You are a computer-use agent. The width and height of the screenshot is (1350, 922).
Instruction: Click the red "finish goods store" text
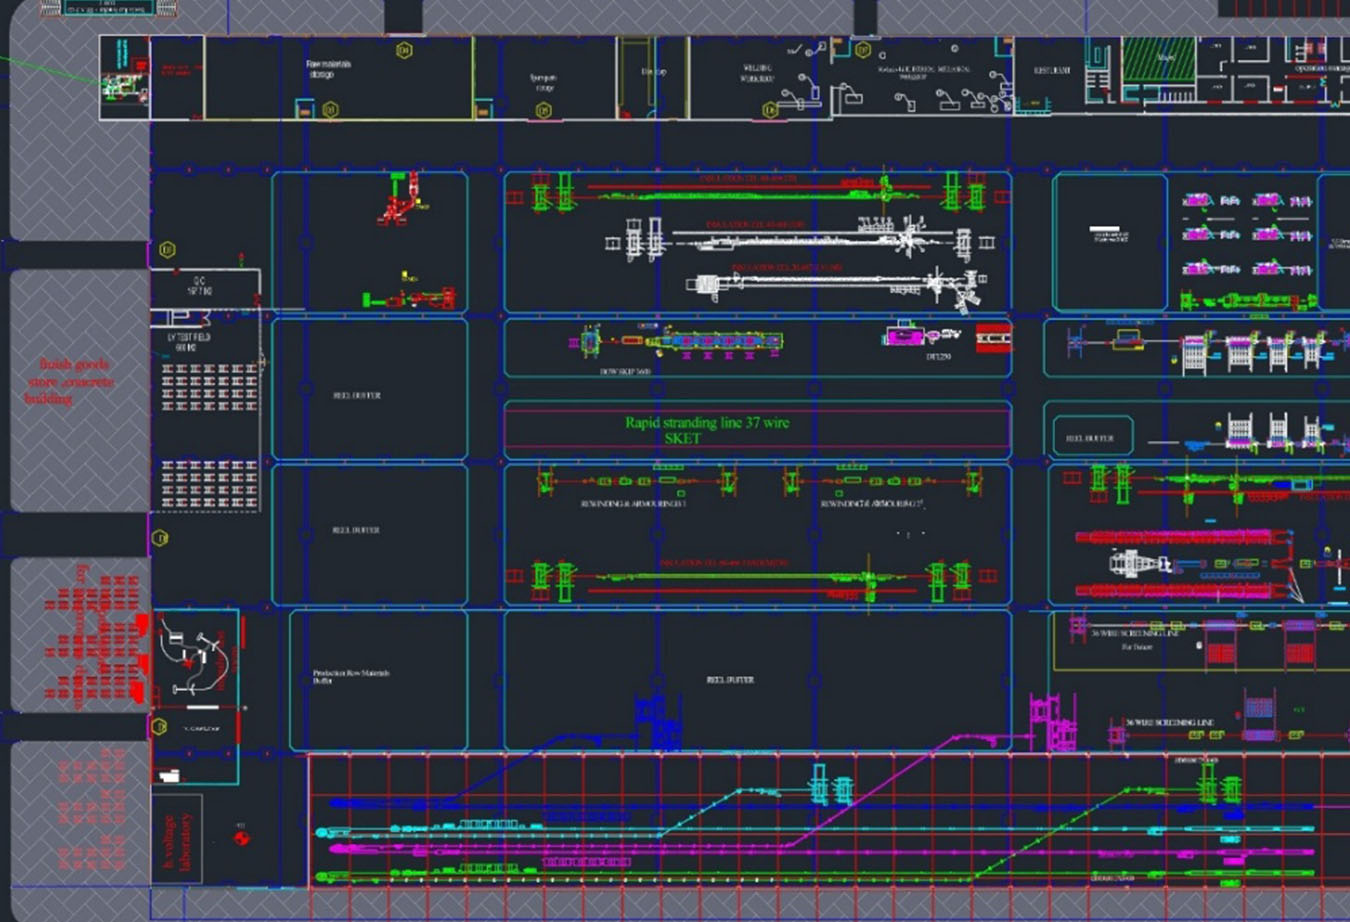pyautogui.click(x=71, y=381)
